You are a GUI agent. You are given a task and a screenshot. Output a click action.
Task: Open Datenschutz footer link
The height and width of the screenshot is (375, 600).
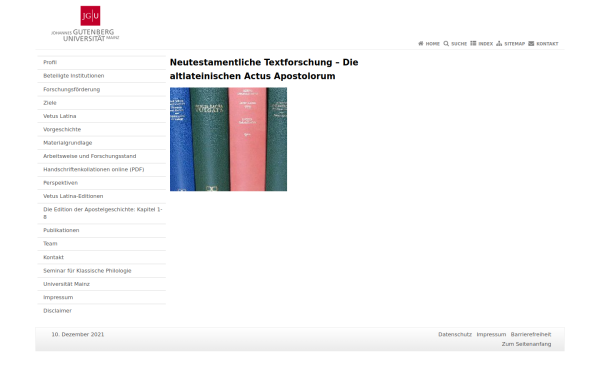tap(455, 334)
